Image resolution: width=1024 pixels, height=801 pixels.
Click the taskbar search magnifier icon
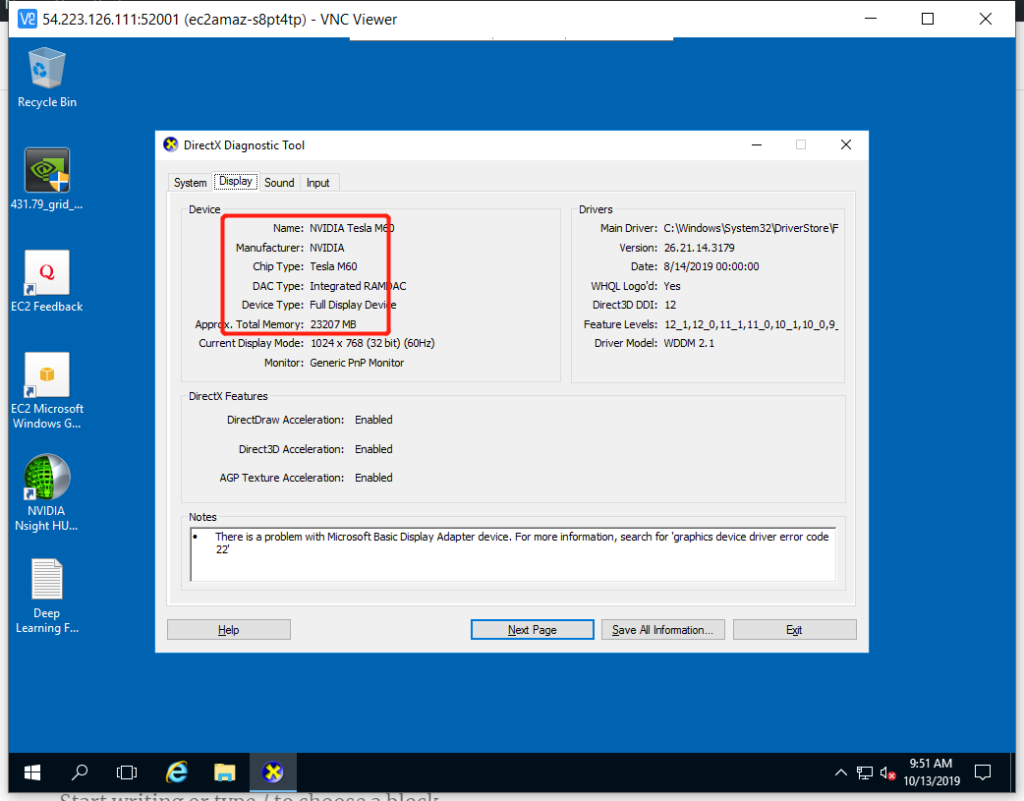80,772
